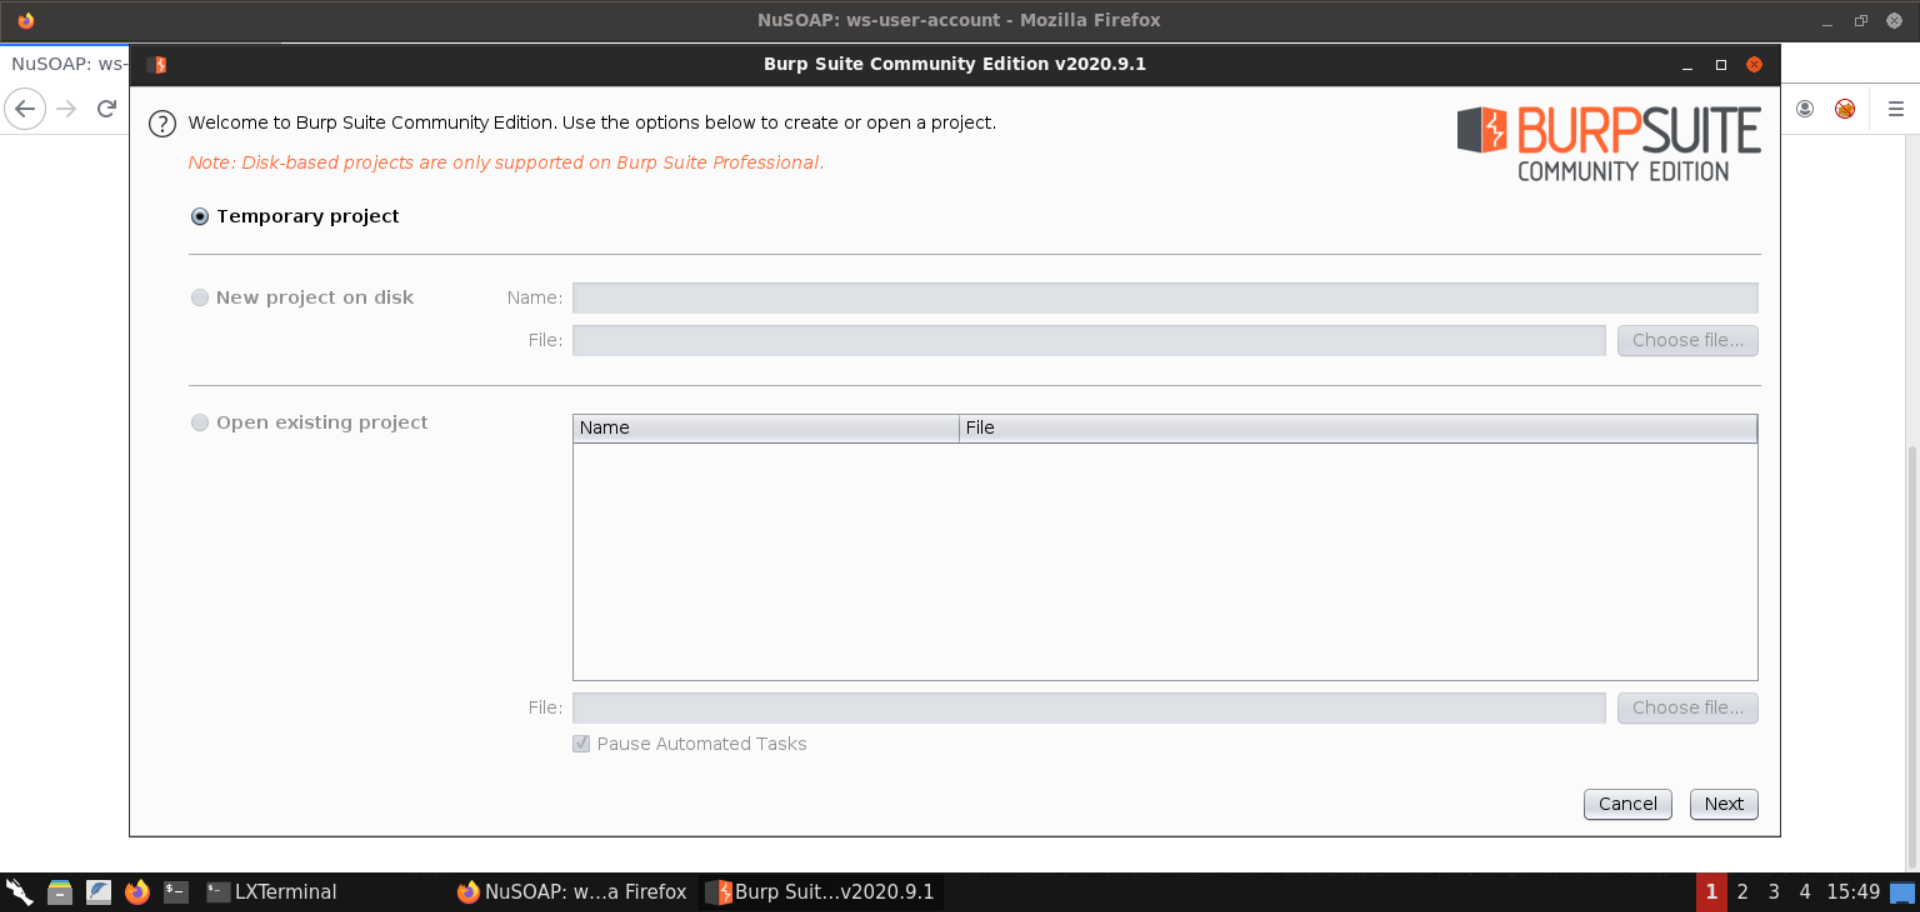1920x912 pixels.
Task: Click Firefox back arrow button
Action: point(25,109)
